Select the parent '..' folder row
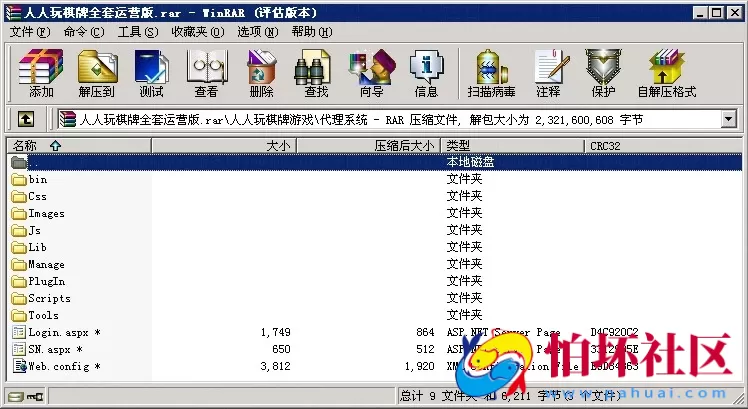 pos(375,162)
